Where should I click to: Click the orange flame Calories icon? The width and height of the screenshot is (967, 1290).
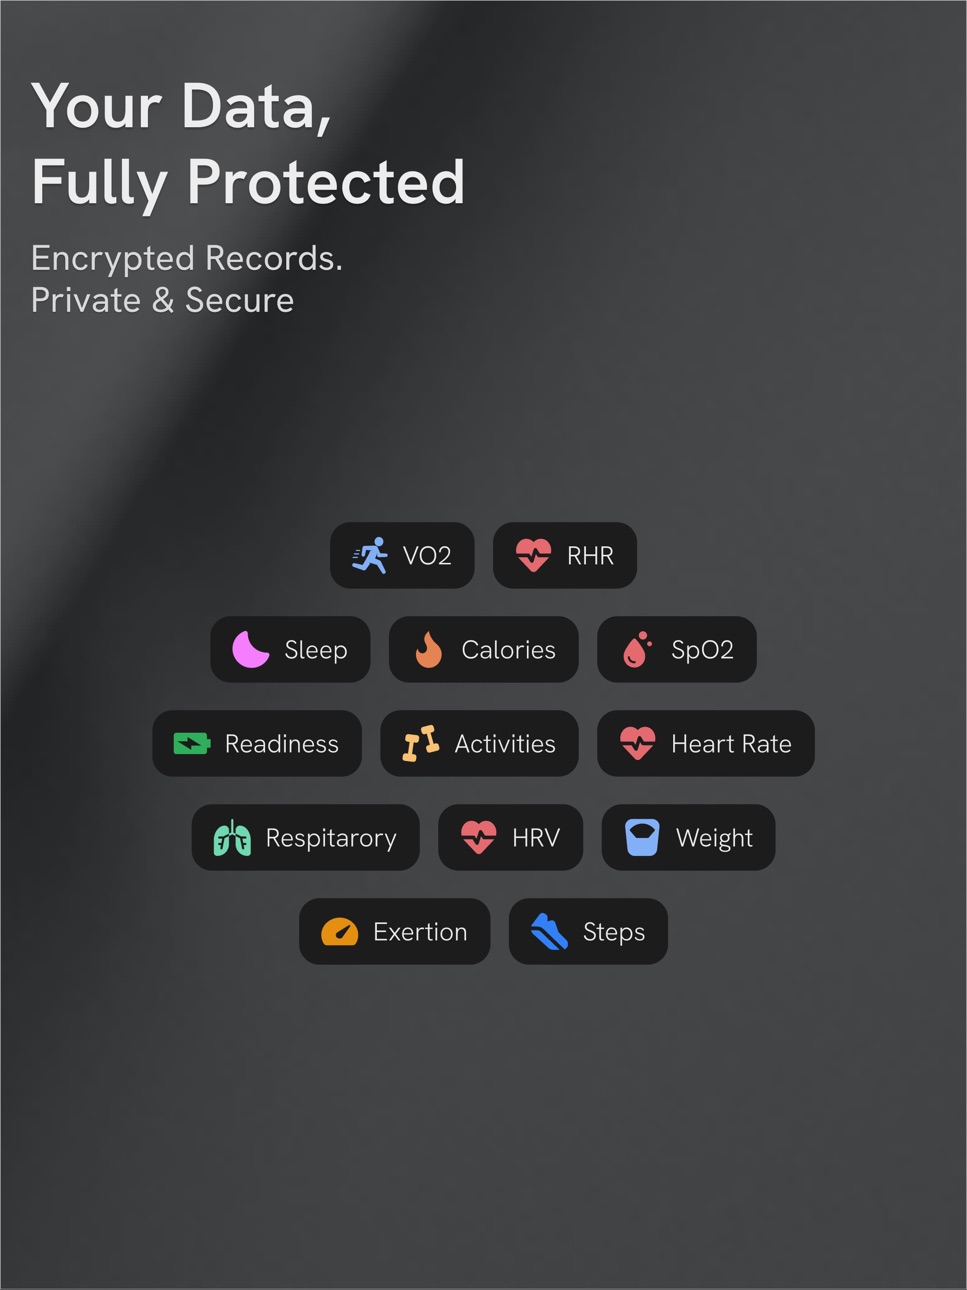click(429, 649)
